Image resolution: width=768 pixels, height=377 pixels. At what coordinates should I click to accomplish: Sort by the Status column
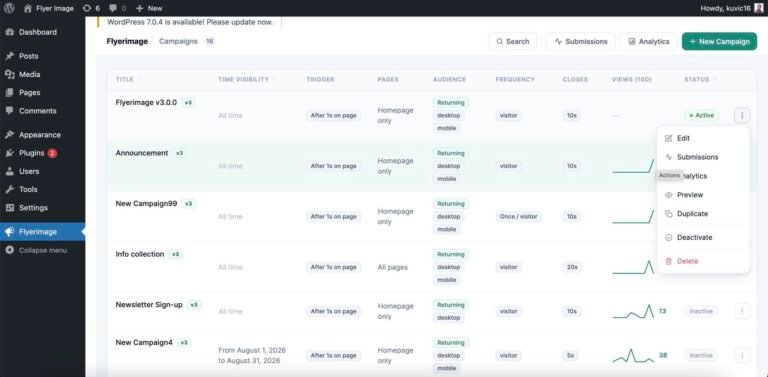[x=699, y=79]
